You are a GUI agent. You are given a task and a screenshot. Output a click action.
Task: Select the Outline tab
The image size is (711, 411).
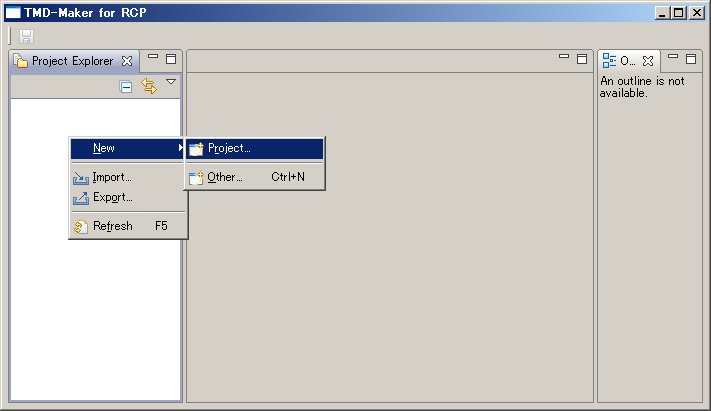point(628,61)
